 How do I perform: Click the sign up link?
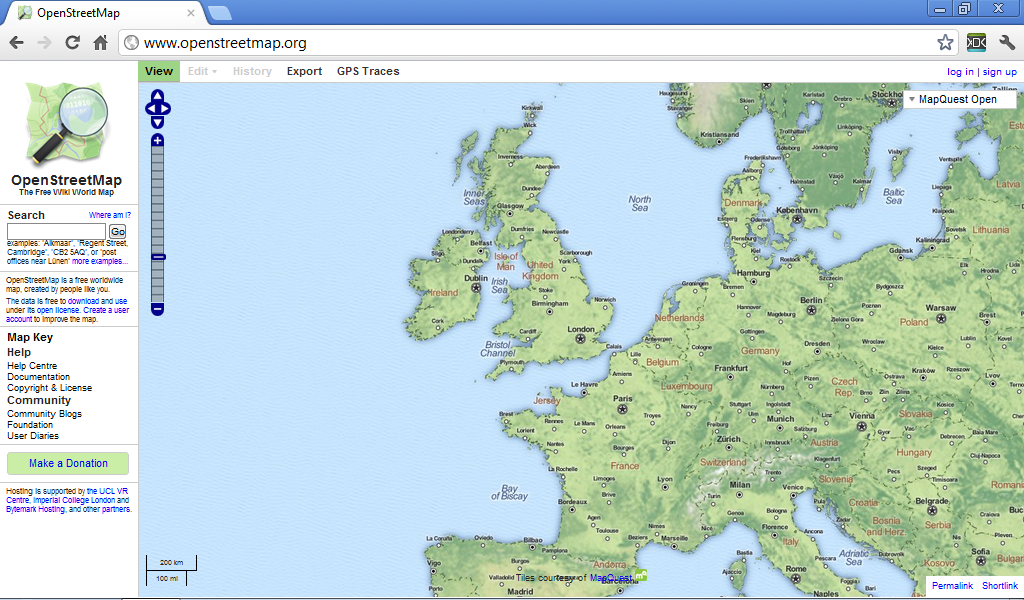click(x=1000, y=72)
